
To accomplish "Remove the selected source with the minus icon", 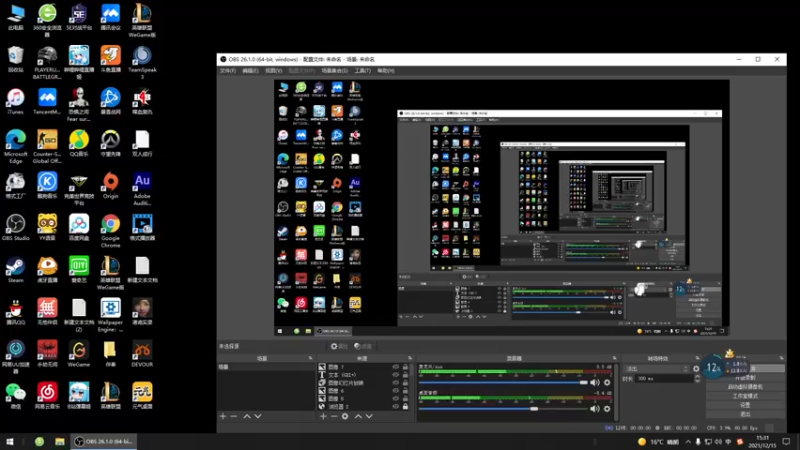I will coord(334,416).
